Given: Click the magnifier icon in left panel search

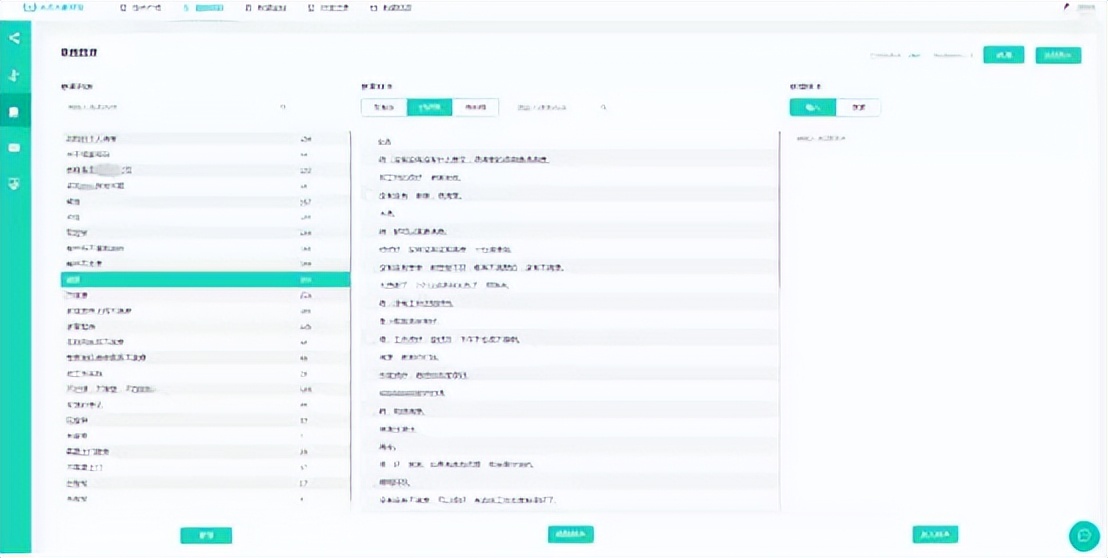Looking at the screenshot, I should [x=283, y=107].
